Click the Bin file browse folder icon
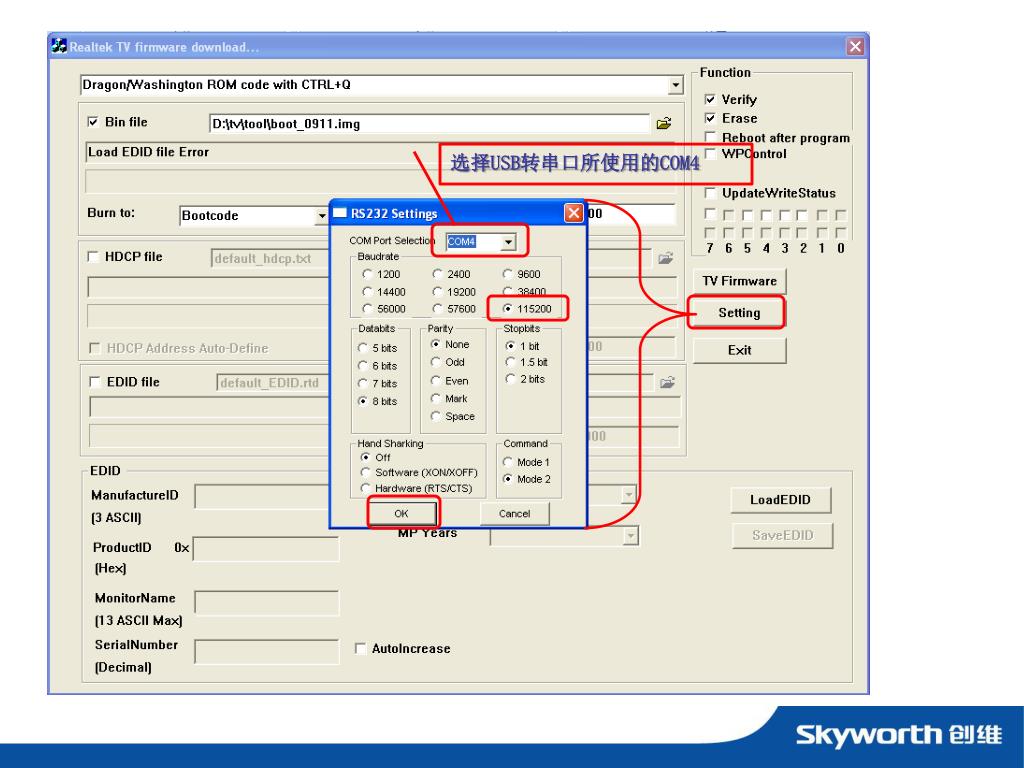Image resolution: width=1024 pixels, height=768 pixels. pyautogui.click(x=662, y=124)
